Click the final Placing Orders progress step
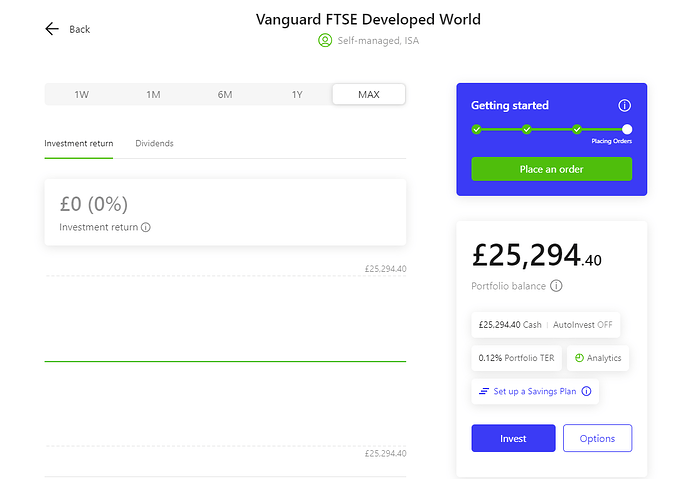The height and width of the screenshot is (479, 690). (x=626, y=129)
